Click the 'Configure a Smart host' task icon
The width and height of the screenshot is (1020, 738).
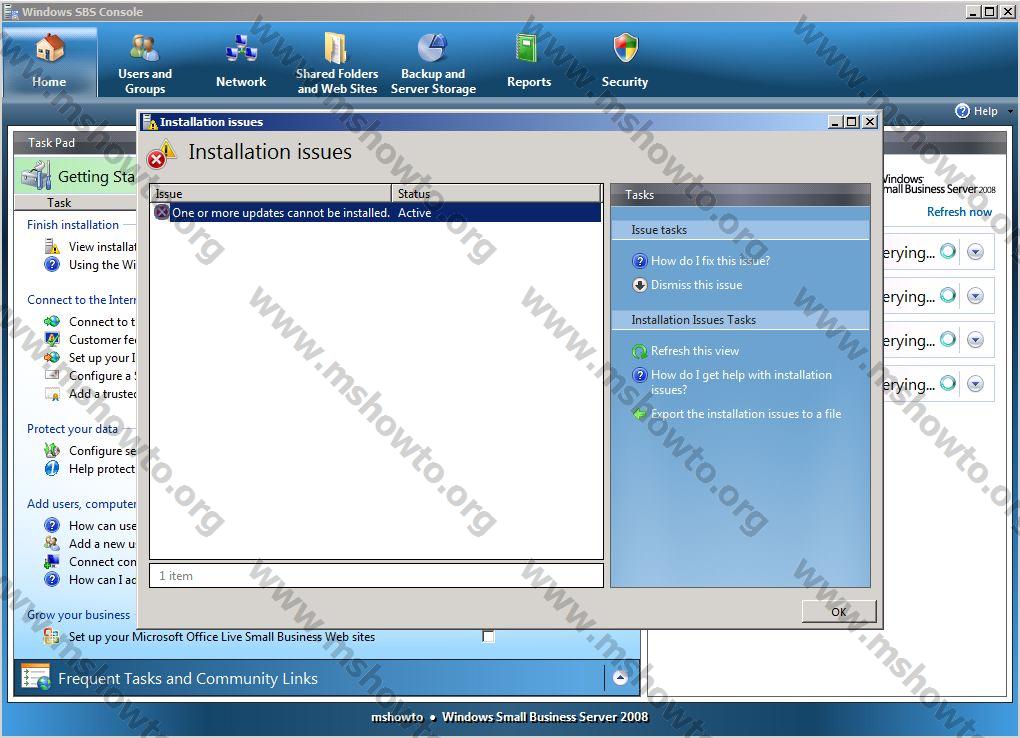click(52, 375)
